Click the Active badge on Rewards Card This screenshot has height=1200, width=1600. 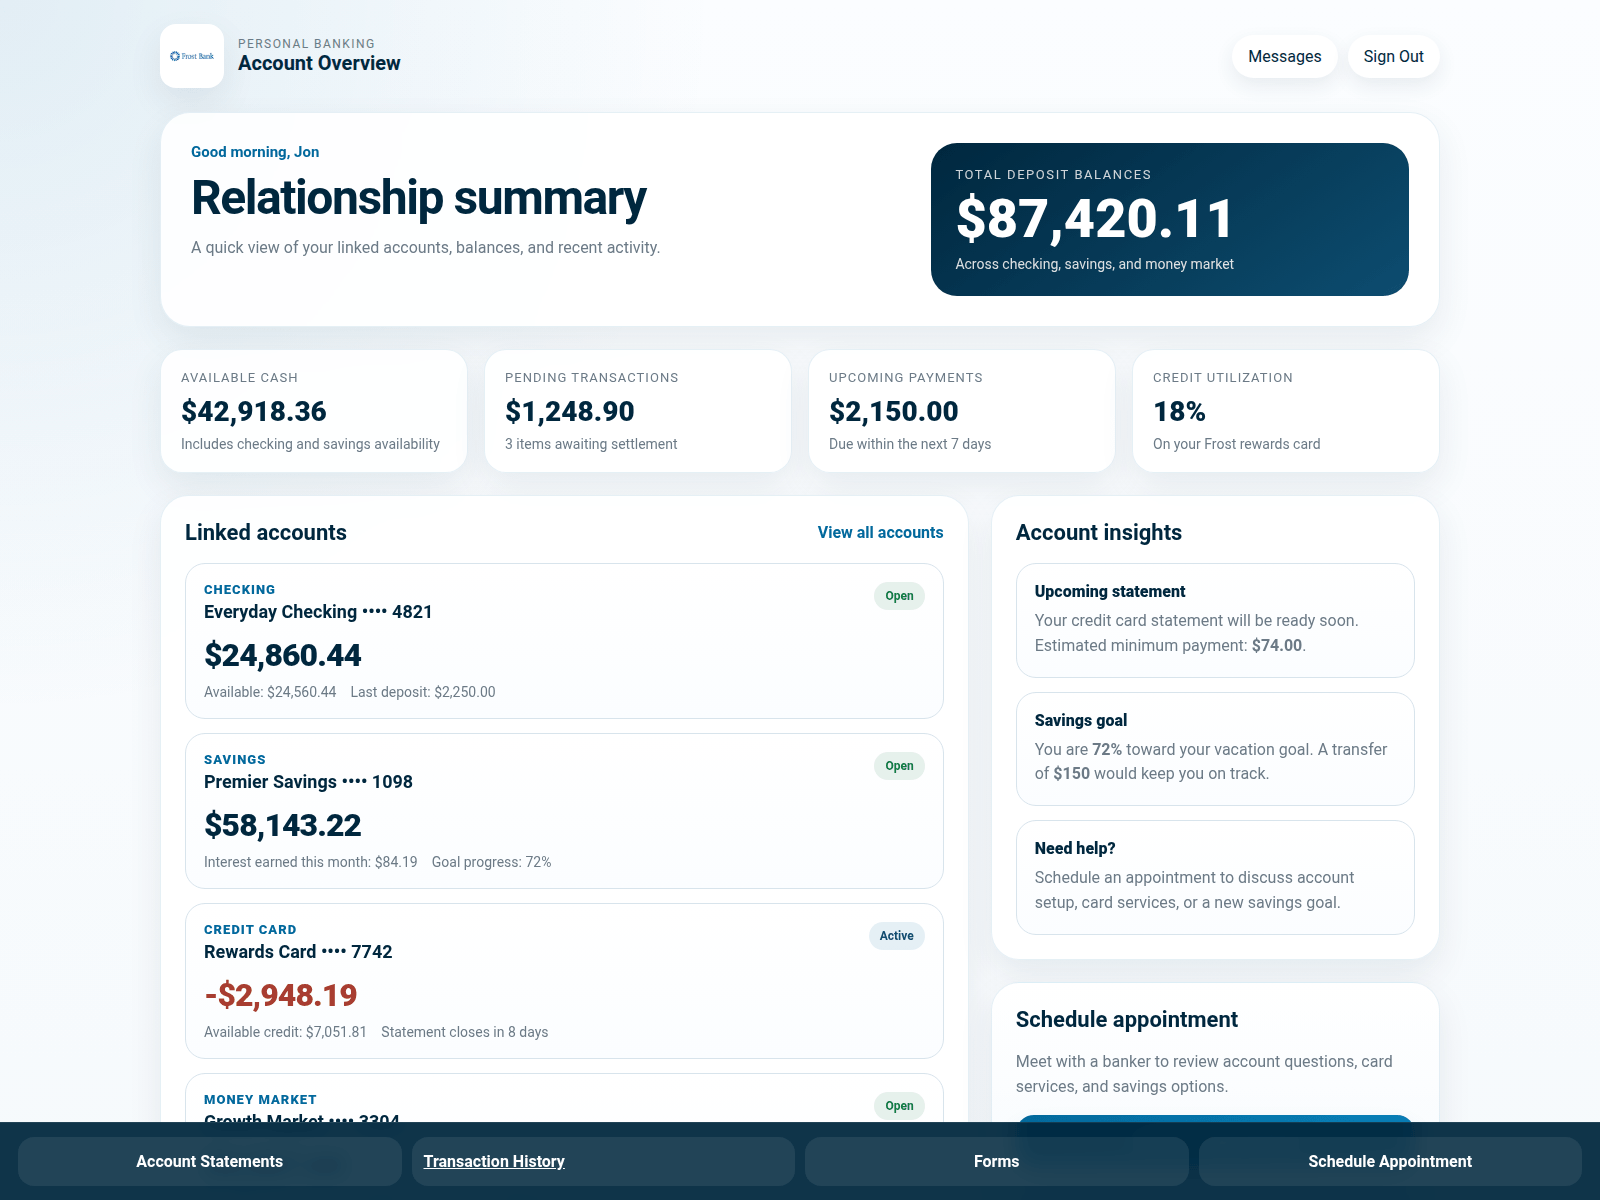[x=897, y=936]
